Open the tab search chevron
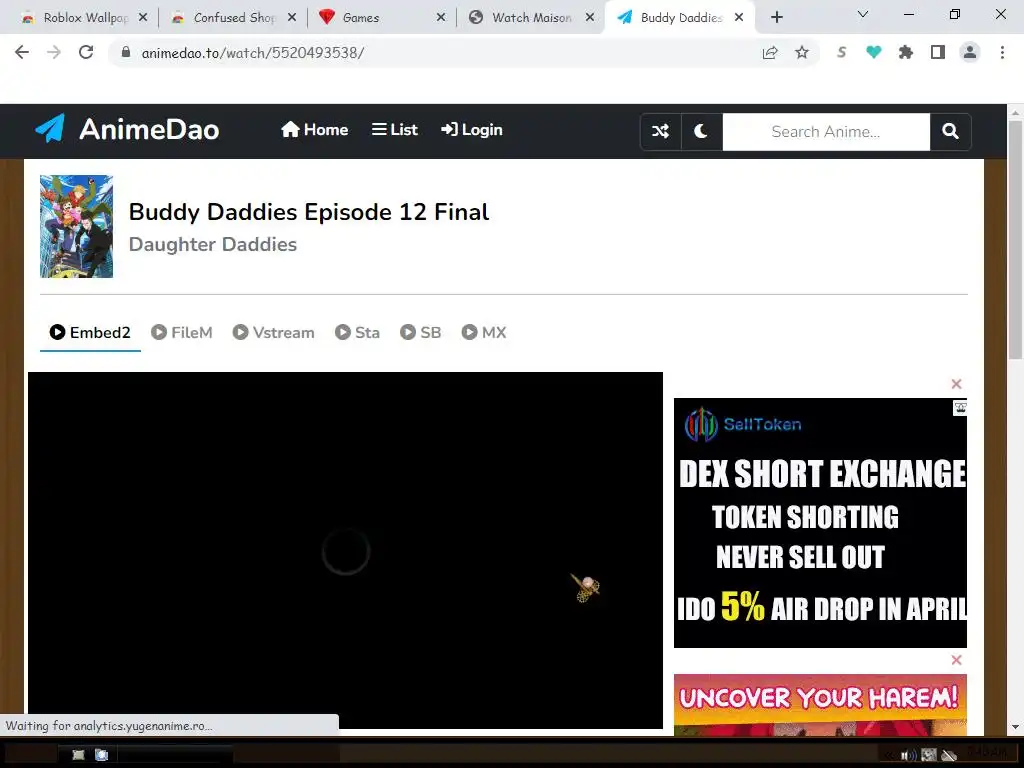1024x768 pixels. pyautogui.click(x=863, y=14)
